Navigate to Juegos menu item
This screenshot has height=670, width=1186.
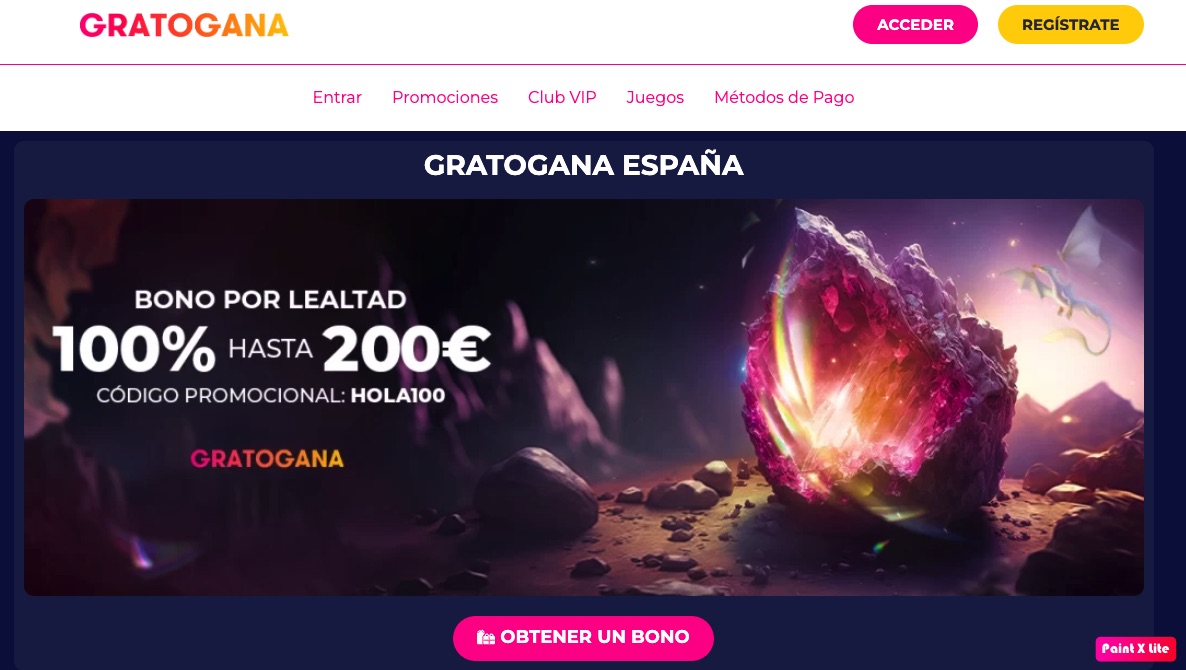pos(655,98)
